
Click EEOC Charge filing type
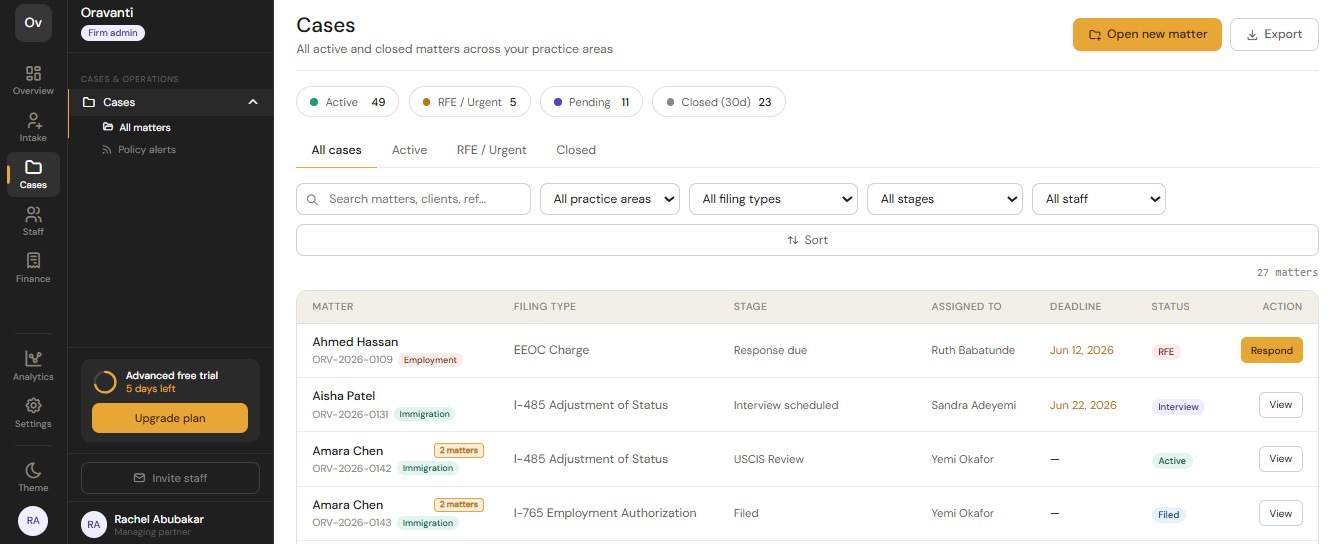551,350
